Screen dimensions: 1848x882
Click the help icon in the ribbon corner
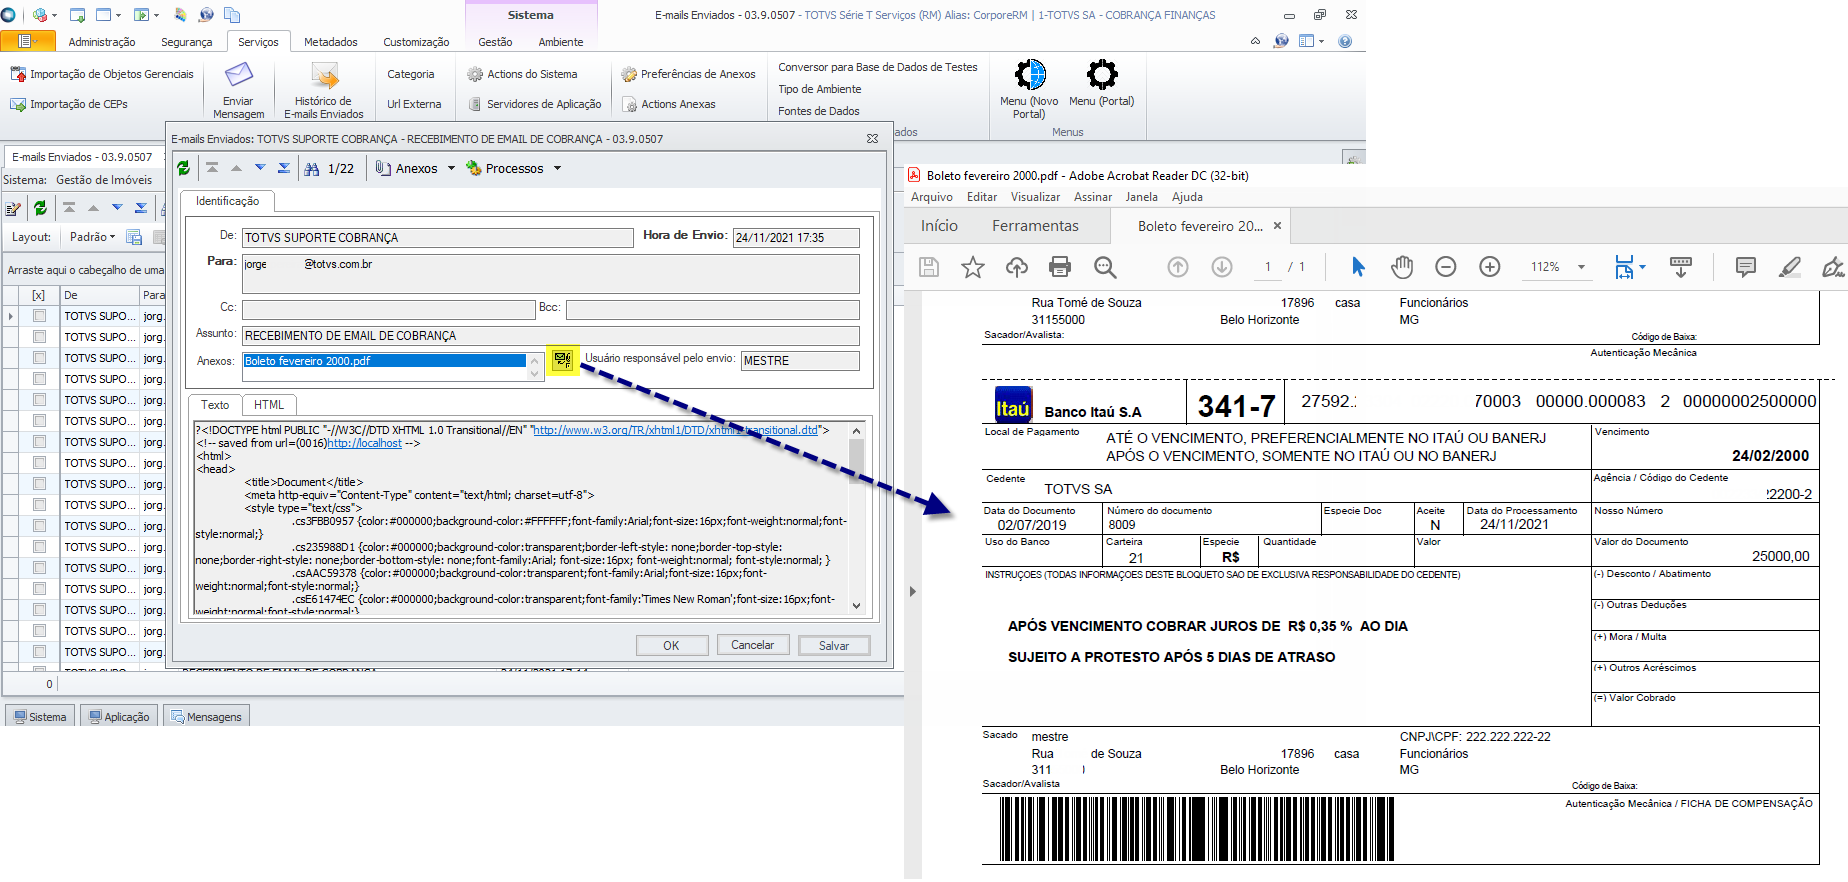coord(1345,41)
